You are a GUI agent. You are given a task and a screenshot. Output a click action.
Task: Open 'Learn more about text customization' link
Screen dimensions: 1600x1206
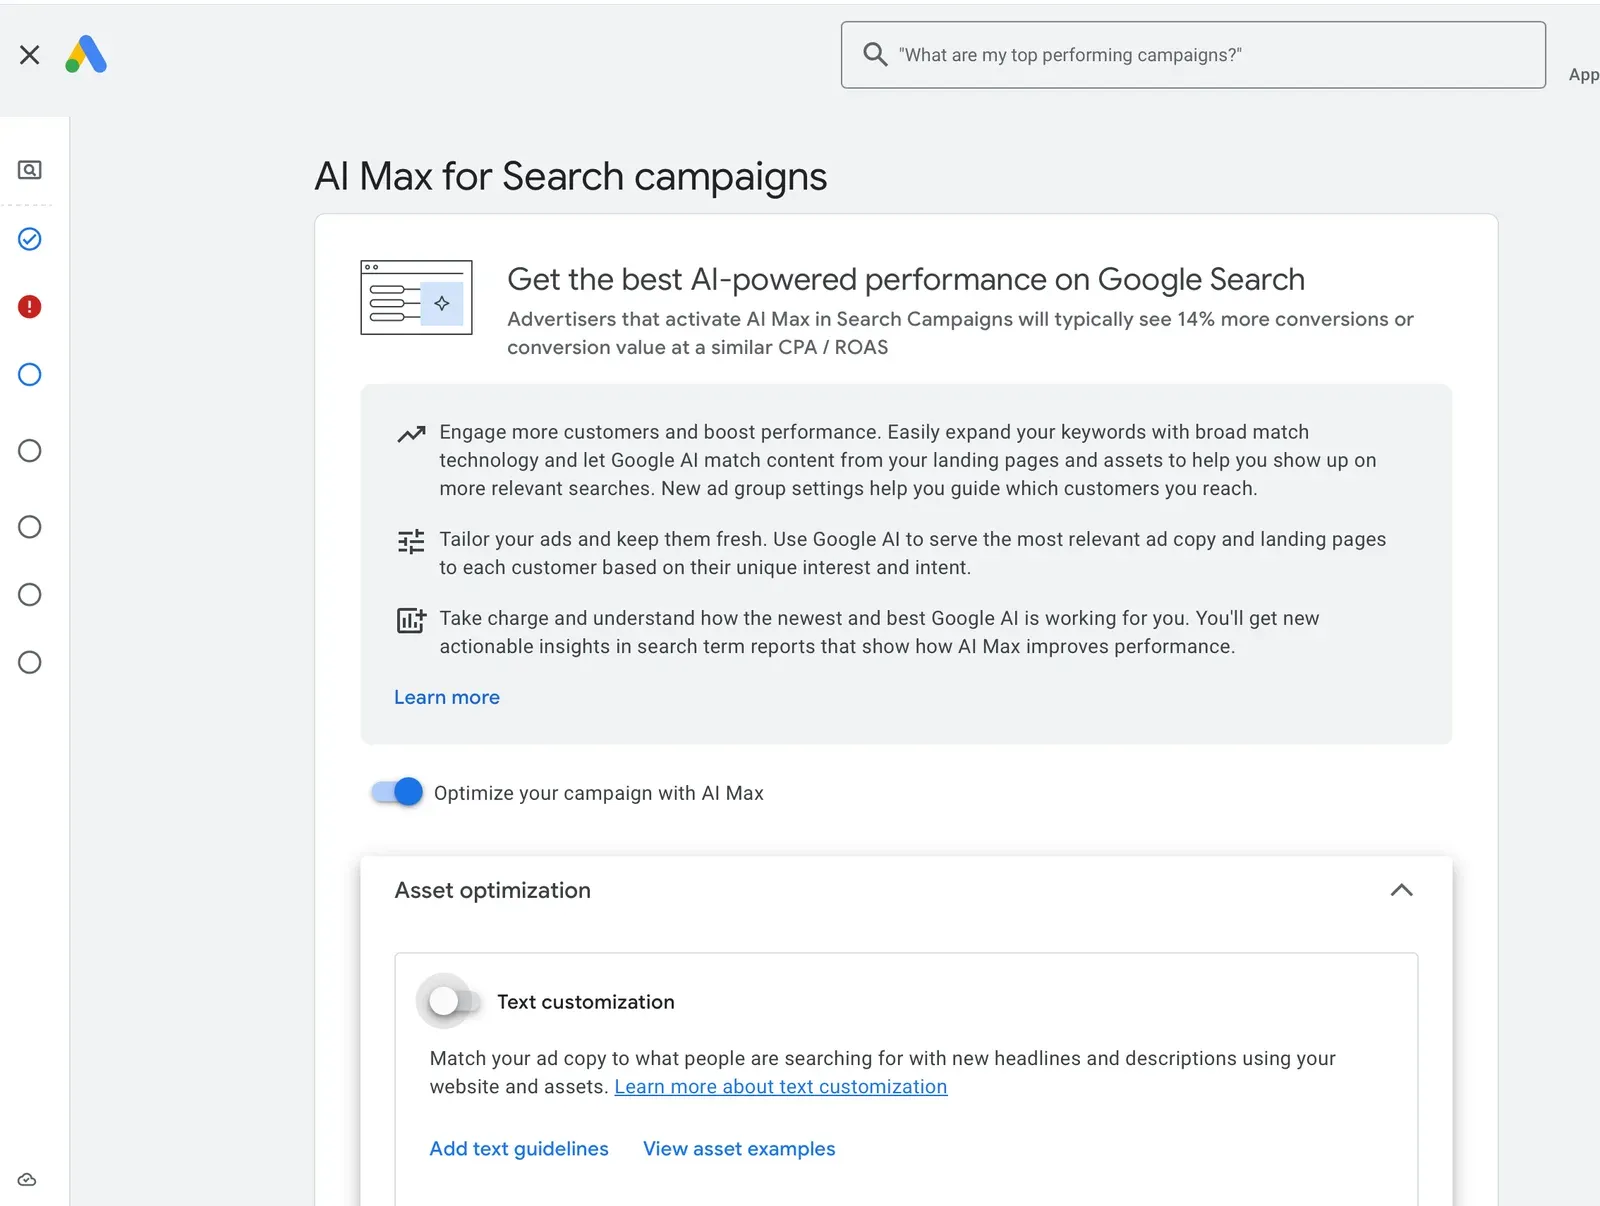780,1087
